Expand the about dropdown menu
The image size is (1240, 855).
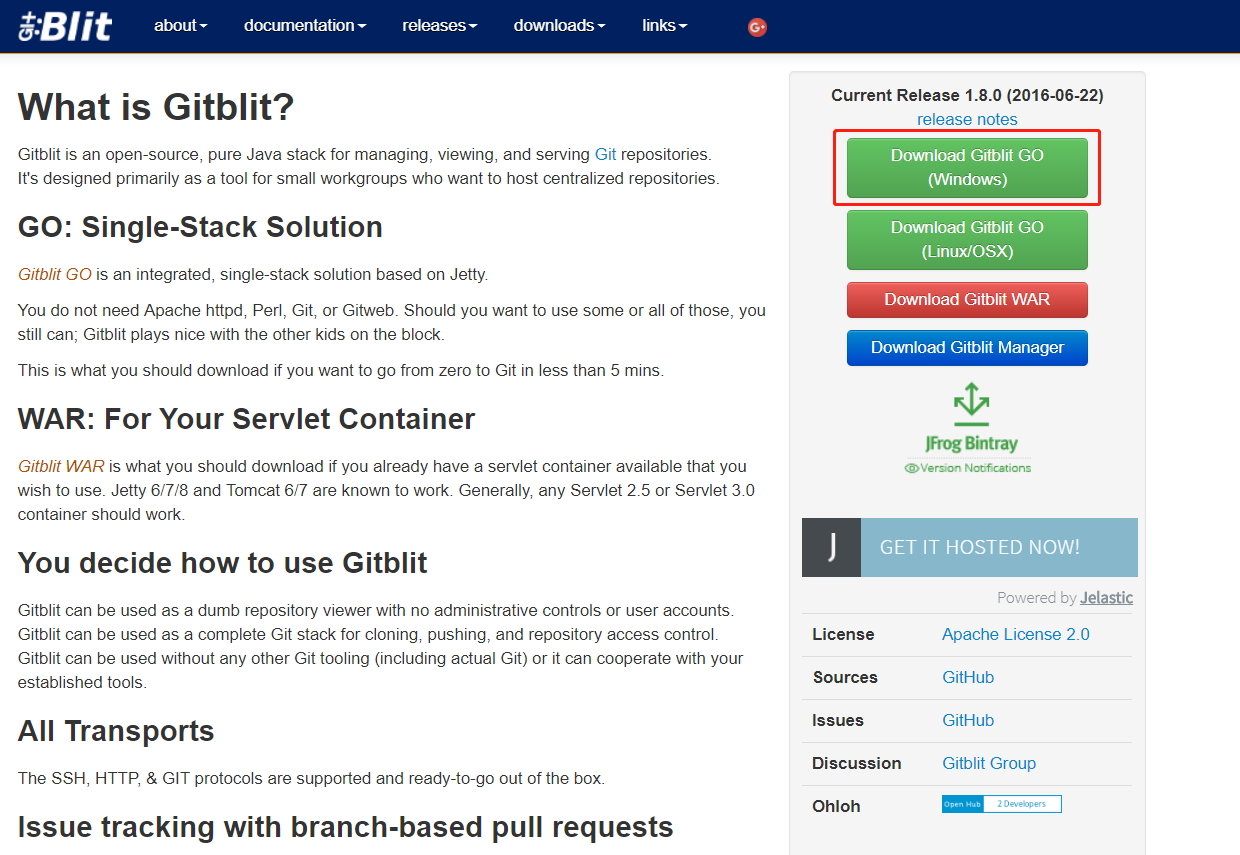coord(181,26)
